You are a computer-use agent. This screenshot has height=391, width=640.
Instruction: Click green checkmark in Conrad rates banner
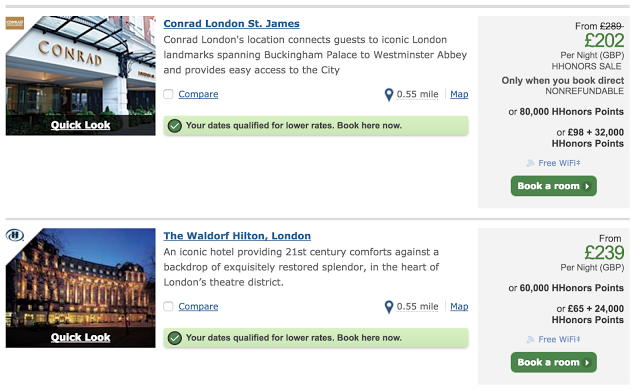(175, 126)
